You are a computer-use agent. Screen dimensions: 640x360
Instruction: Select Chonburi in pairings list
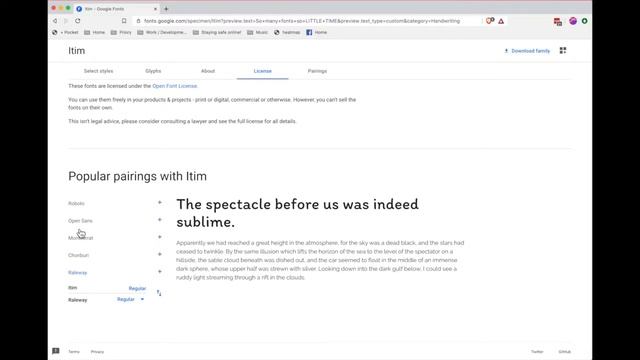78,255
